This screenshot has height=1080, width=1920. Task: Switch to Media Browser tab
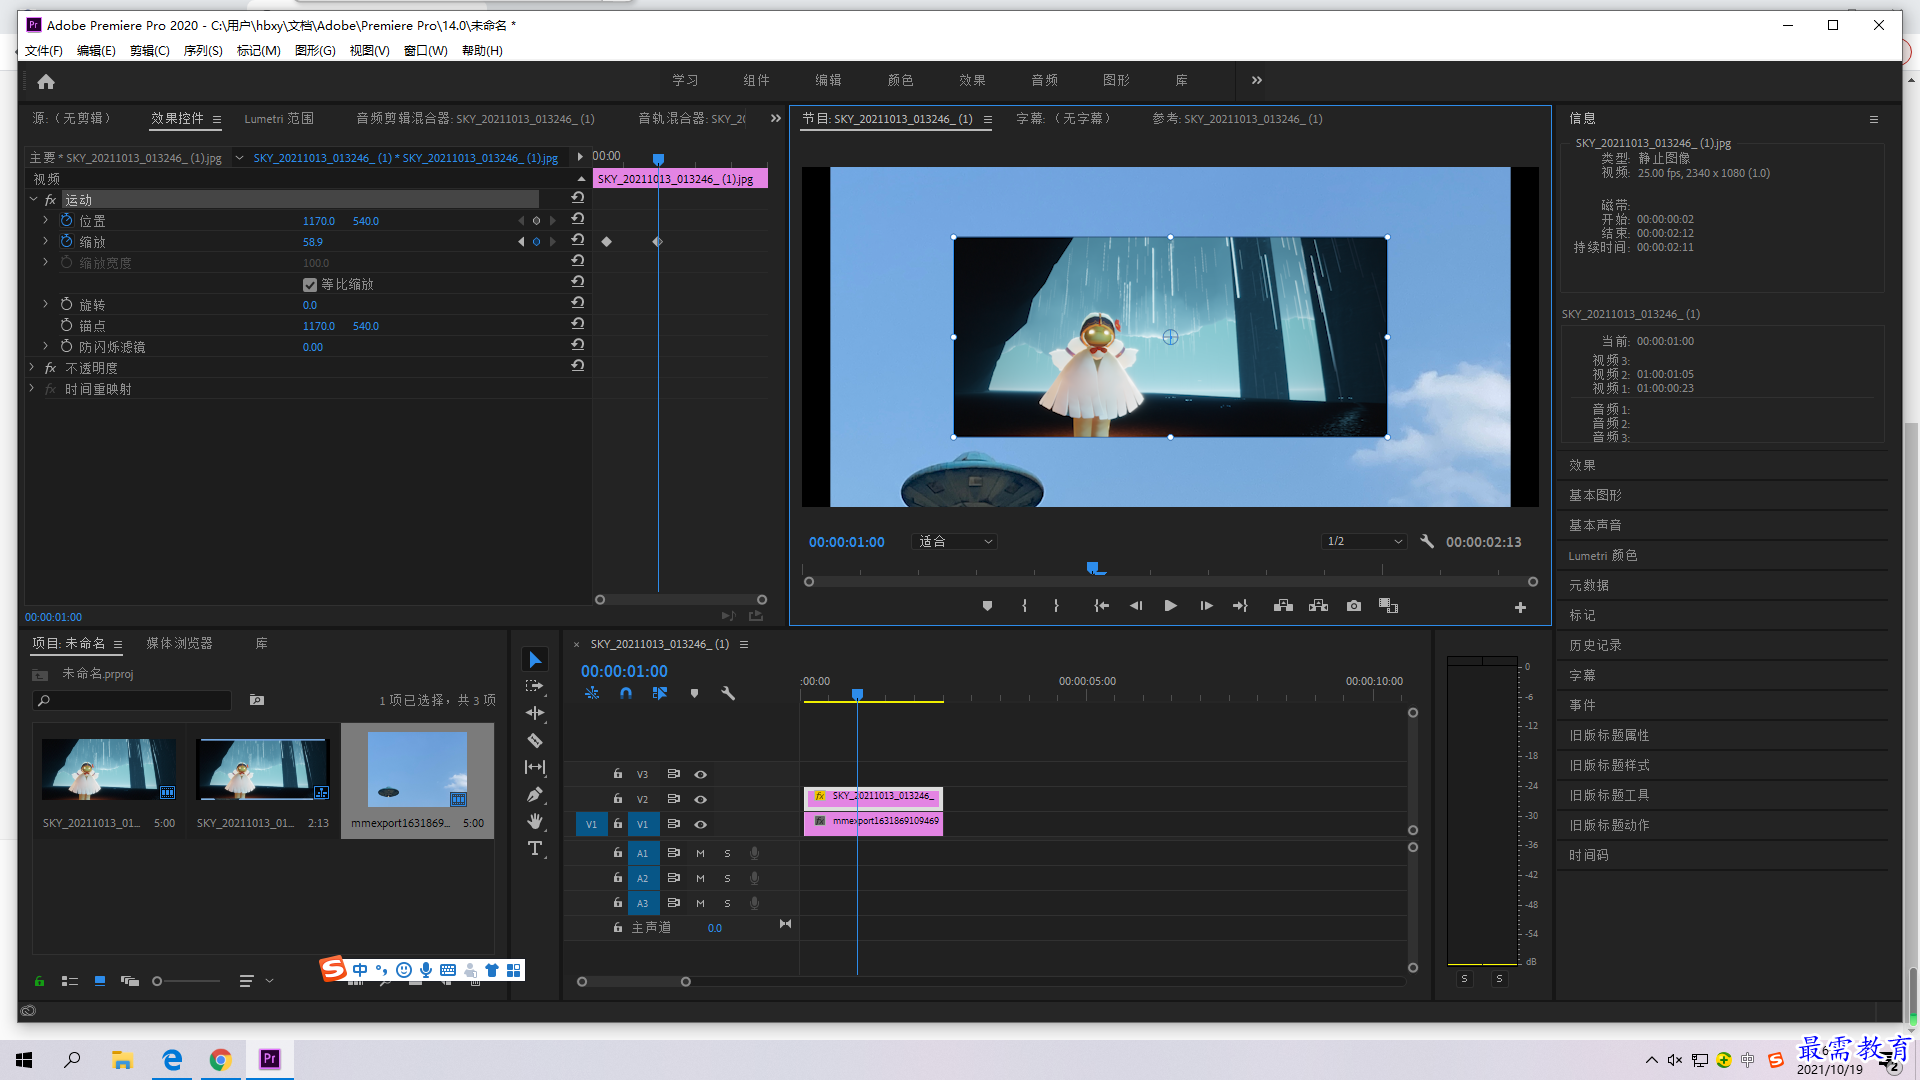tap(179, 643)
